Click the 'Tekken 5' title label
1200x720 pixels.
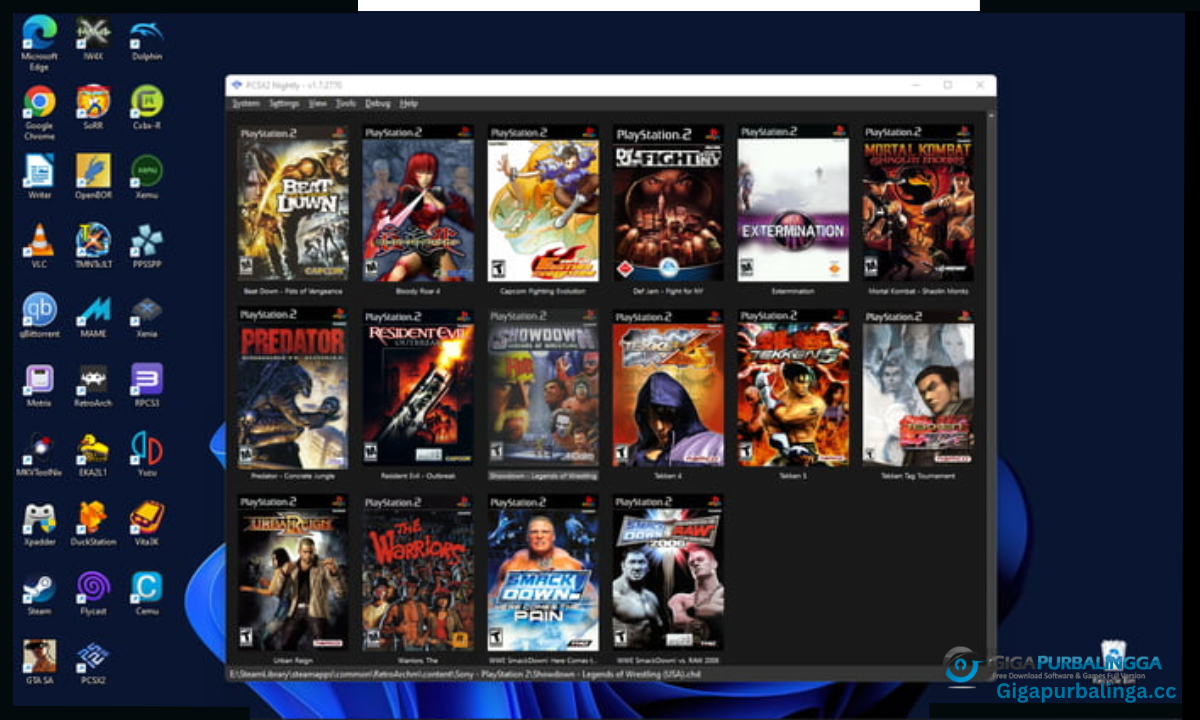[x=793, y=476]
